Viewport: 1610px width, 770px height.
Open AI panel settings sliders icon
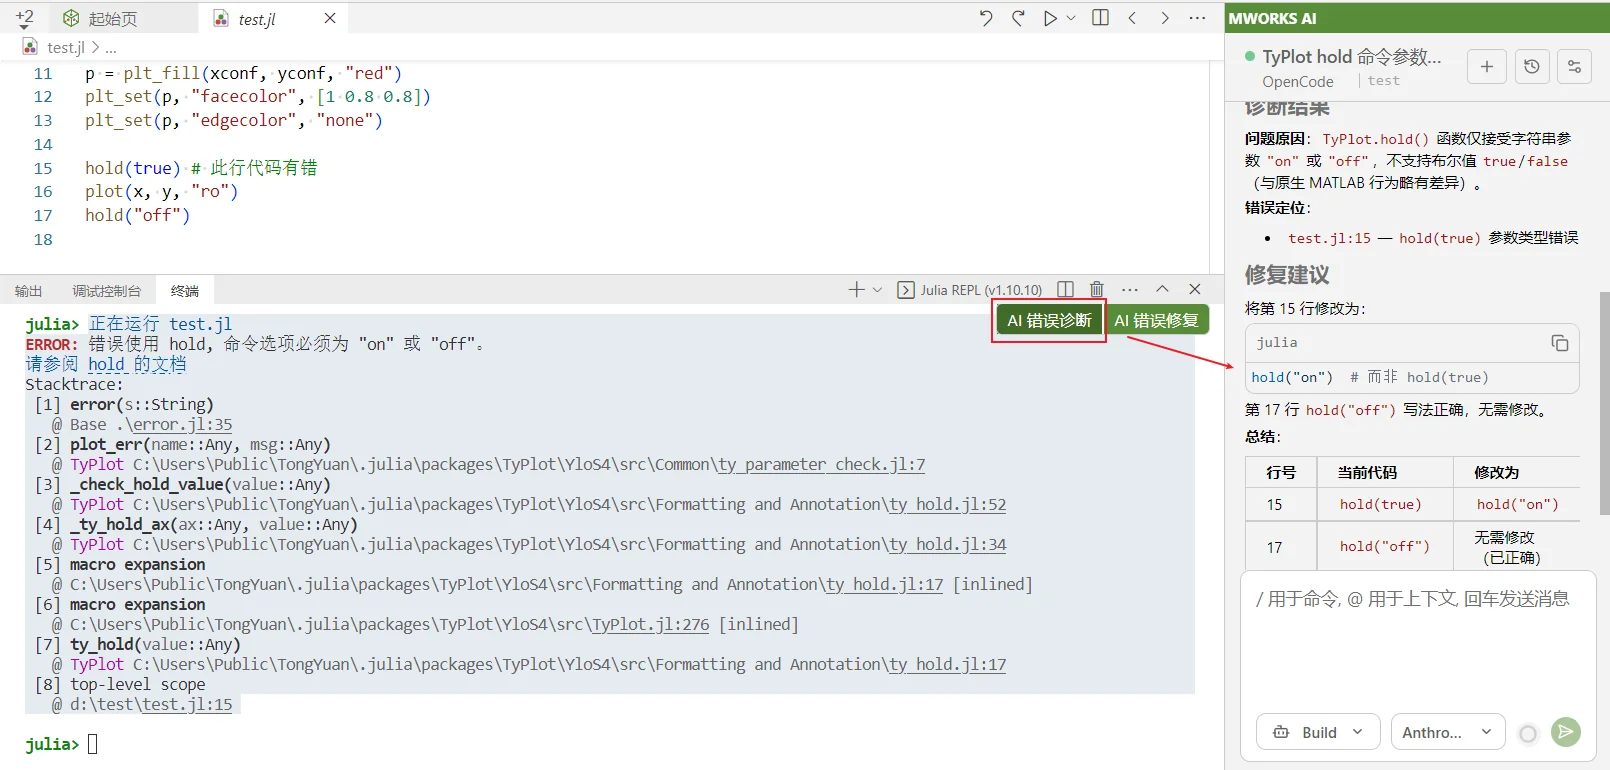point(1574,66)
